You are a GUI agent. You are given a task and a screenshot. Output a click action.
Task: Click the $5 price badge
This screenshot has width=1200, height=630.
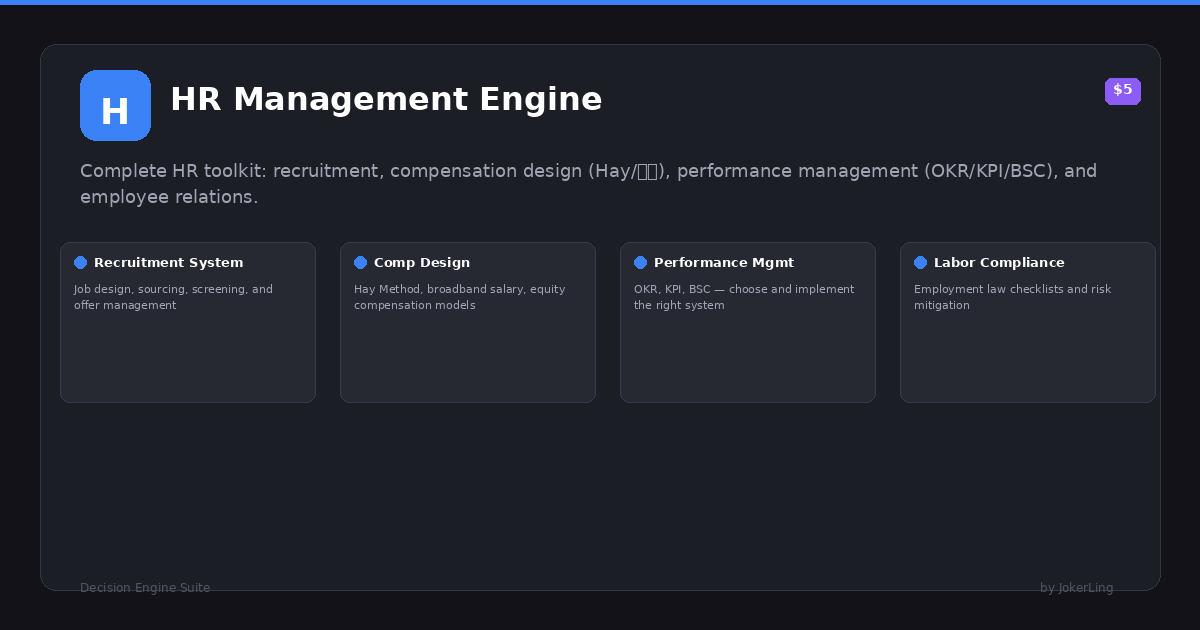pyautogui.click(x=1123, y=91)
